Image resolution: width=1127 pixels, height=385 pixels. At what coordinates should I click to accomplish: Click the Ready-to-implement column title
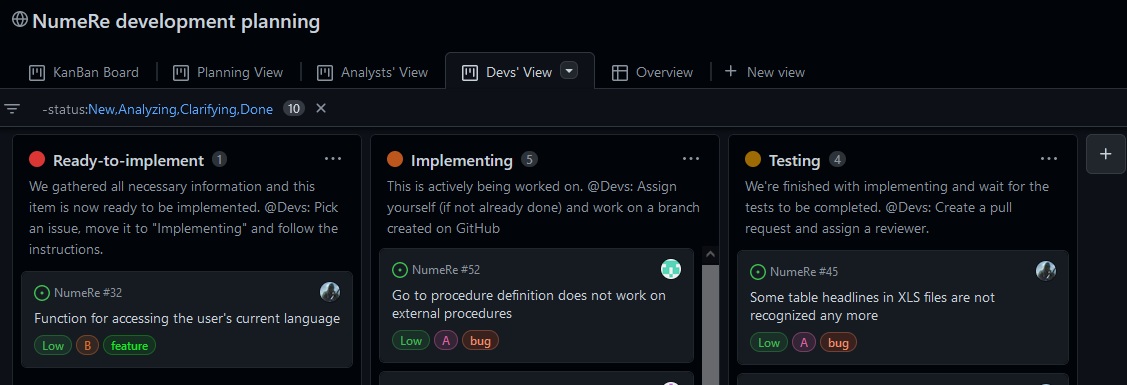129,160
